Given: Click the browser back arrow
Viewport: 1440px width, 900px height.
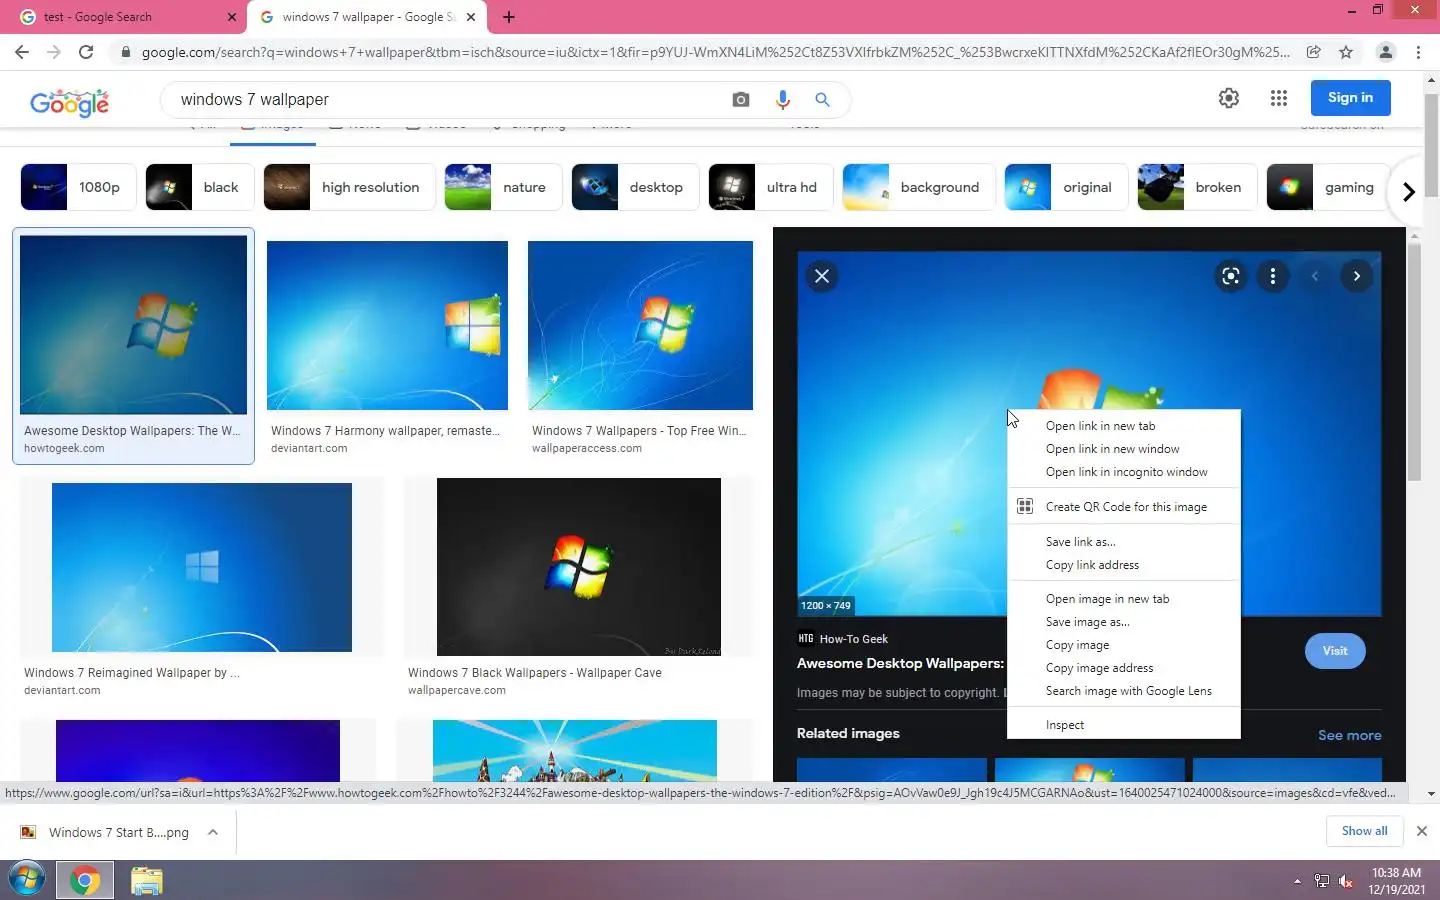Looking at the screenshot, I should click(22, 52).
